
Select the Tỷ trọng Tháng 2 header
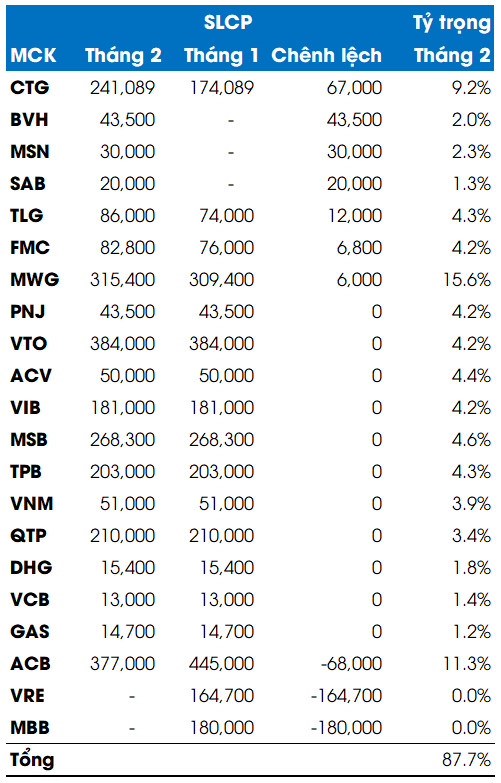point(452,39)
